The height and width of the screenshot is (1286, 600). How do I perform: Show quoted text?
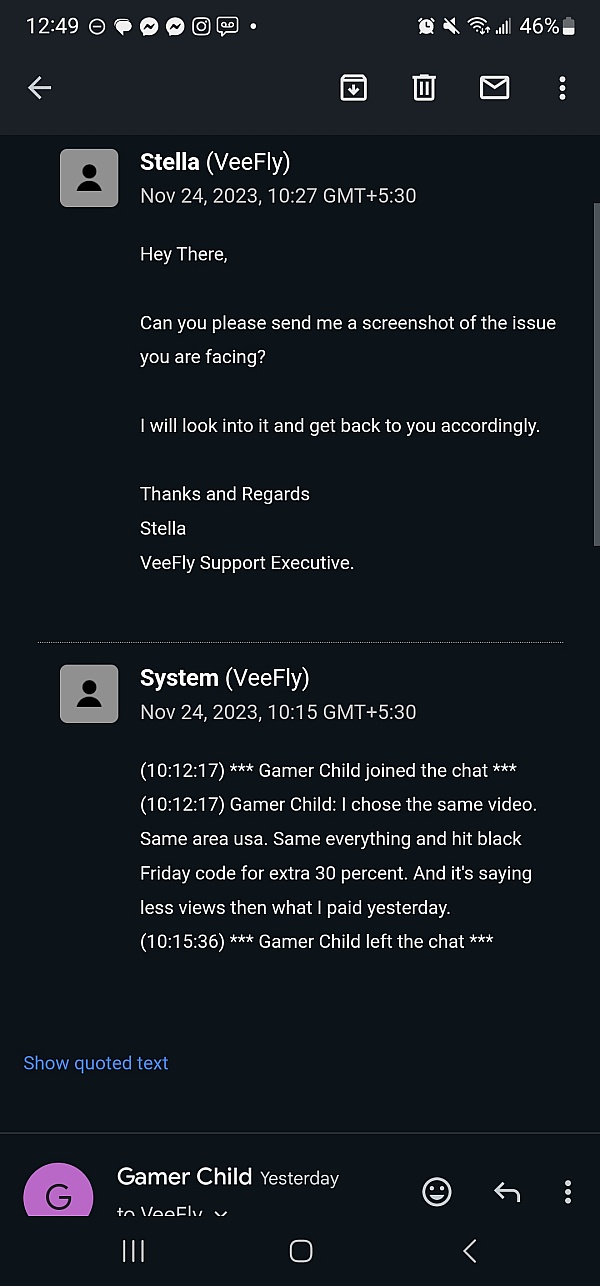pos(96,1063)
